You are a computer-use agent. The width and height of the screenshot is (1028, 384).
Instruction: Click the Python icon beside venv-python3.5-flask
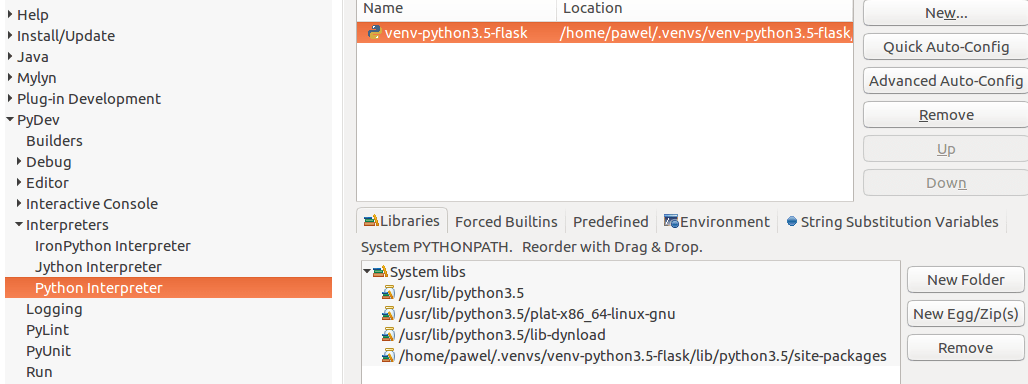pos(374,32)
